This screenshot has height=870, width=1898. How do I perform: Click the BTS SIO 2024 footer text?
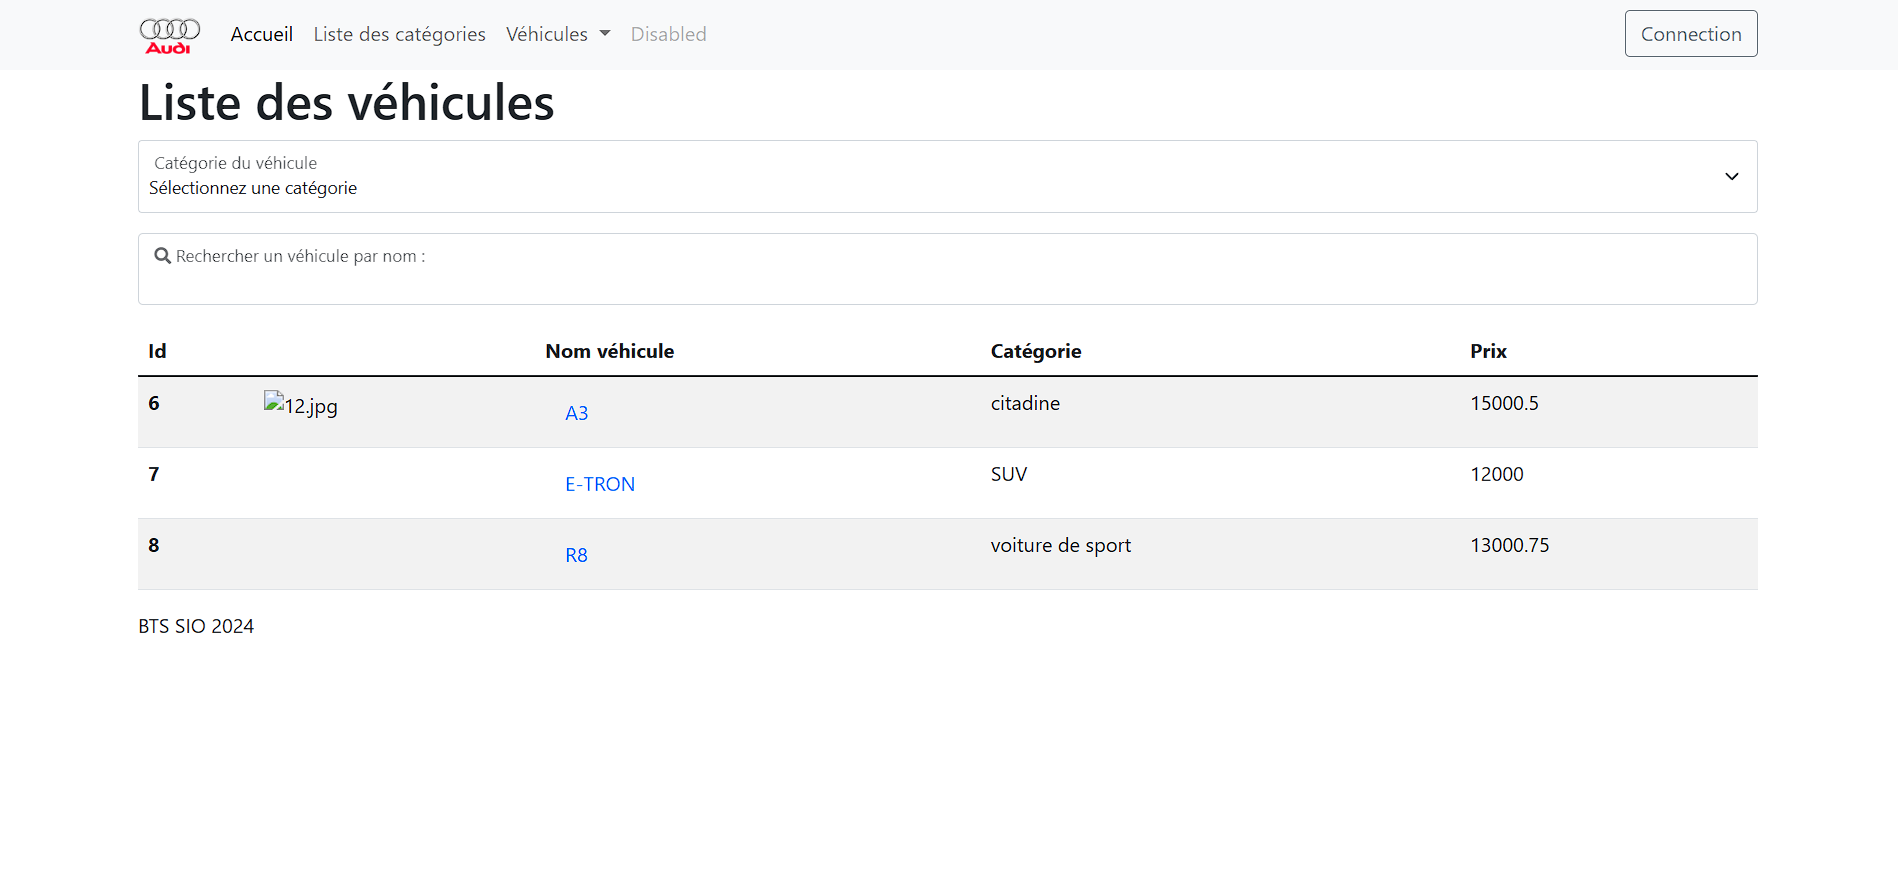point(196,626)
